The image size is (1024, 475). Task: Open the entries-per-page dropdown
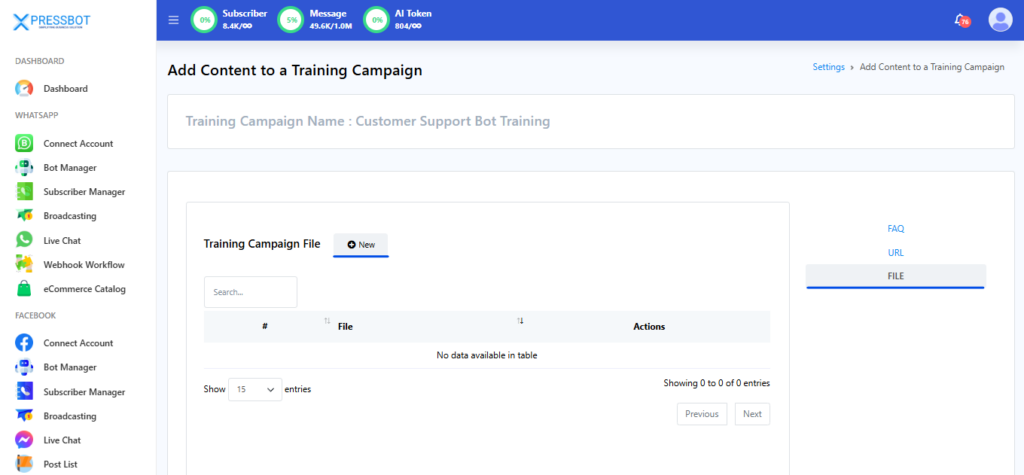pos(255,389)
